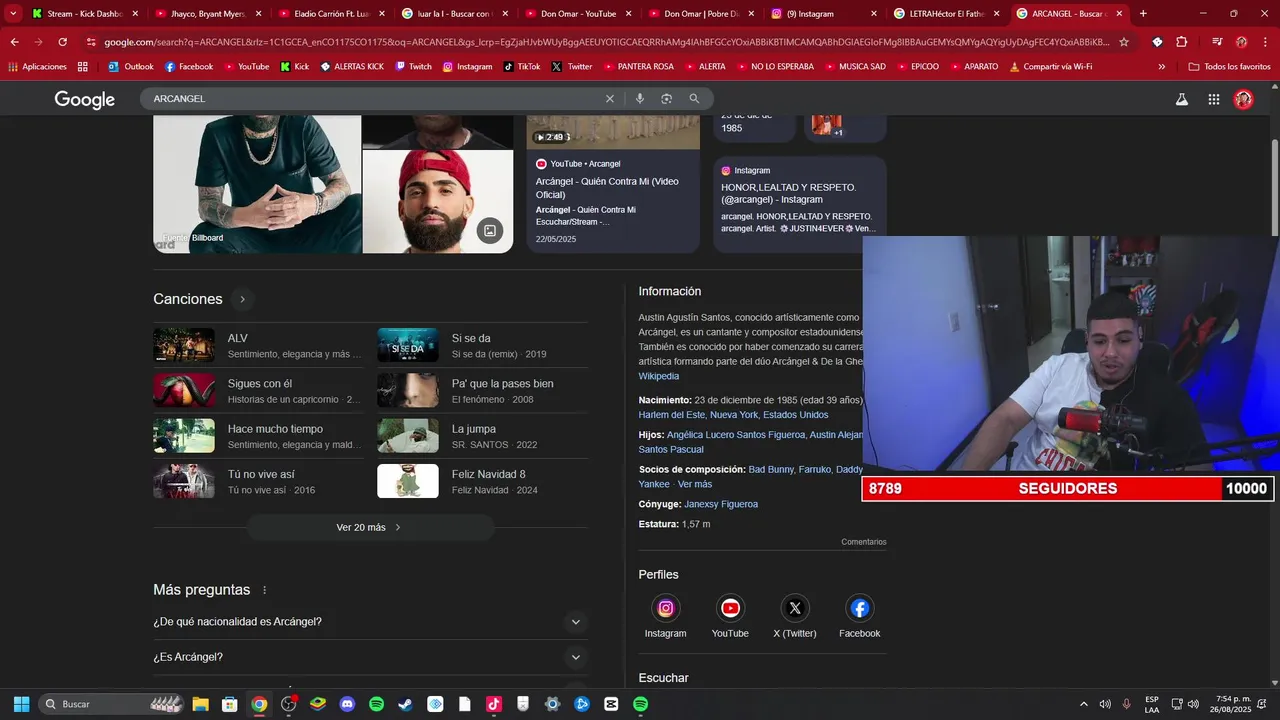The image size is (1280, 720).
Task: Expand the '¿Es Arcángel?' question
Action: (370, 657)
